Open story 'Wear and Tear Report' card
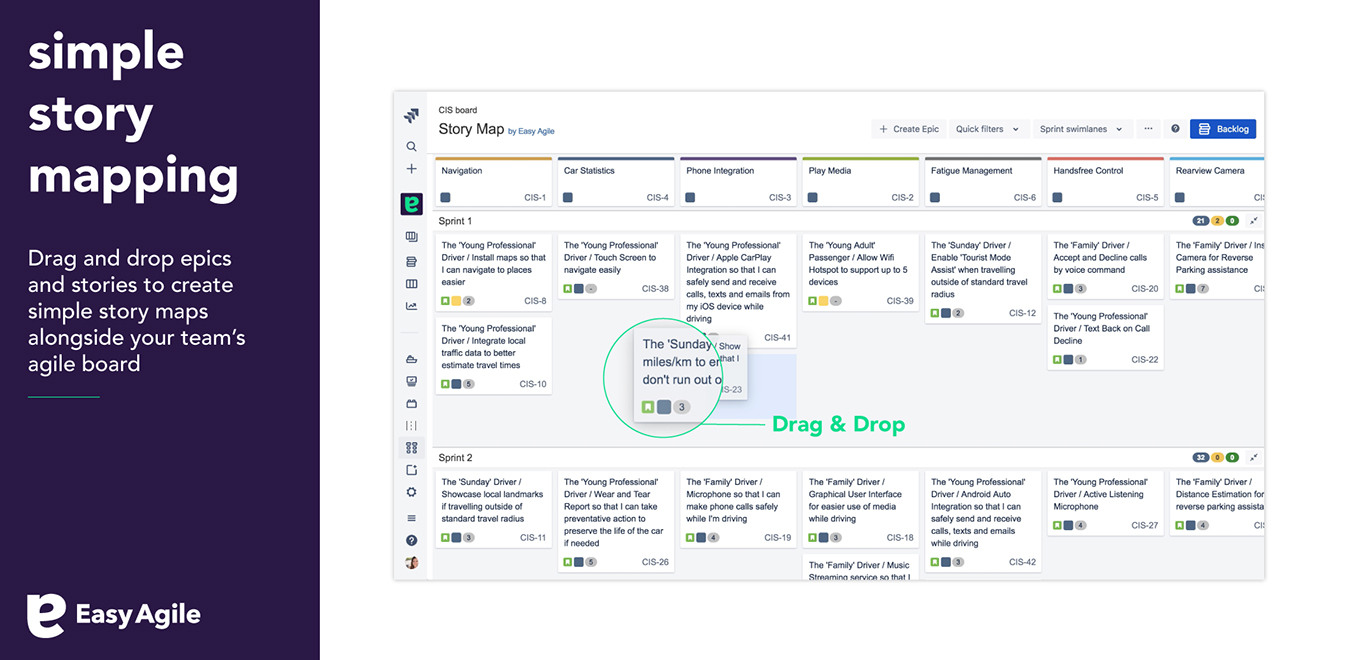Viewport: 1350px width, 660px height. (x=616, y=522)
